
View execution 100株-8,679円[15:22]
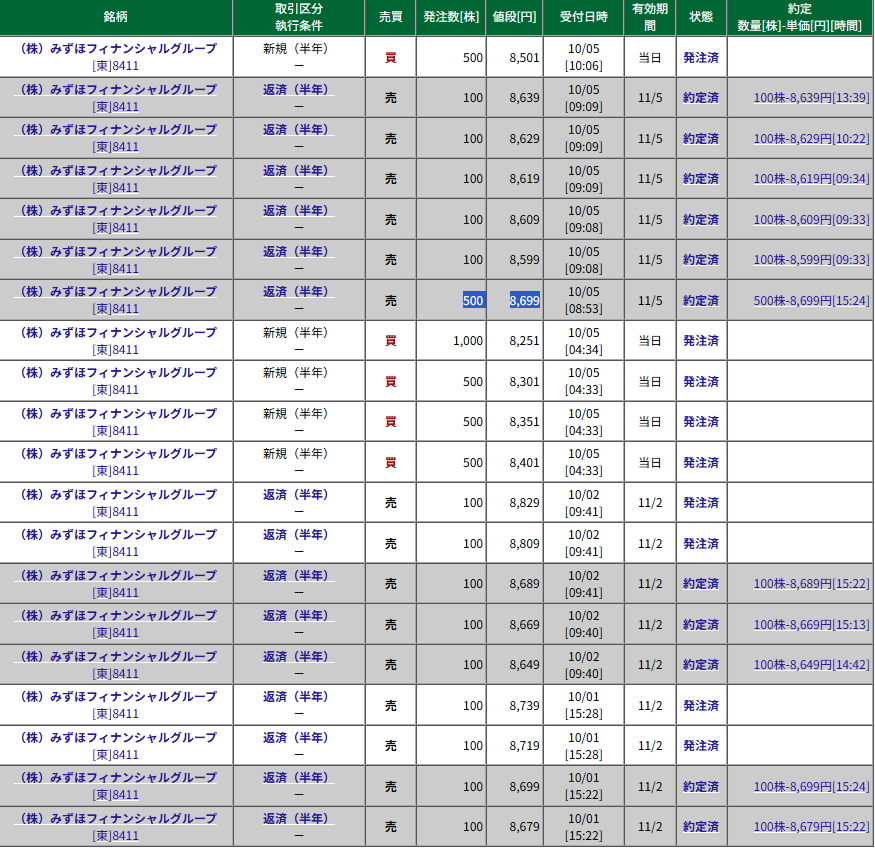pyautogui.click(x=811, y=827)
